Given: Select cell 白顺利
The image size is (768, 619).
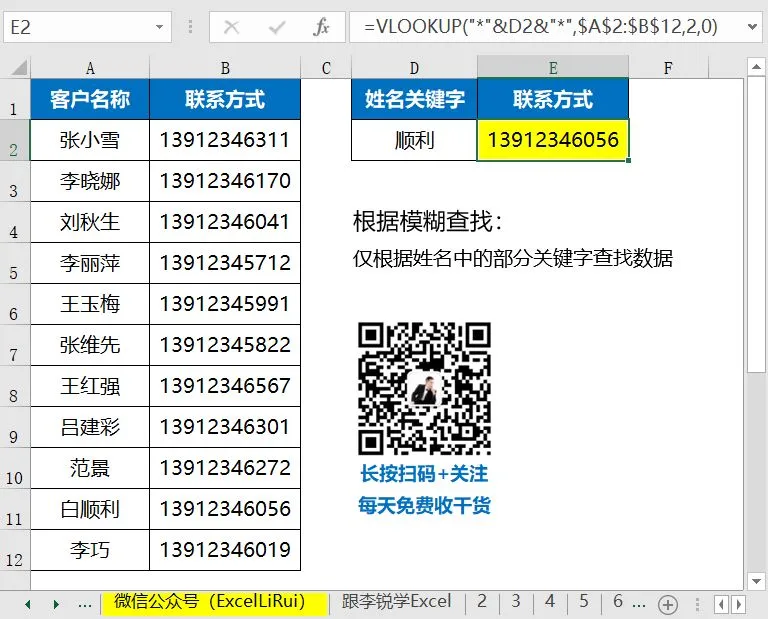Looking at the screenshot, I should 90,509.
